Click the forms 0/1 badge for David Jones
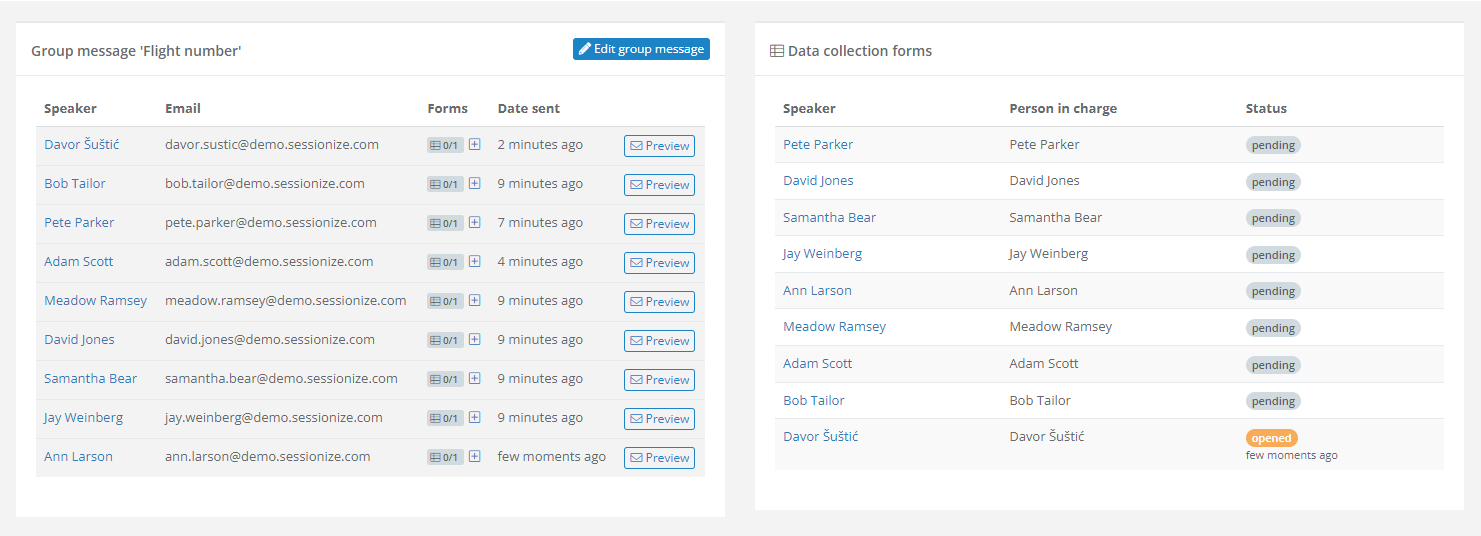The image size is (1481, 536). (x=445, y=340)
